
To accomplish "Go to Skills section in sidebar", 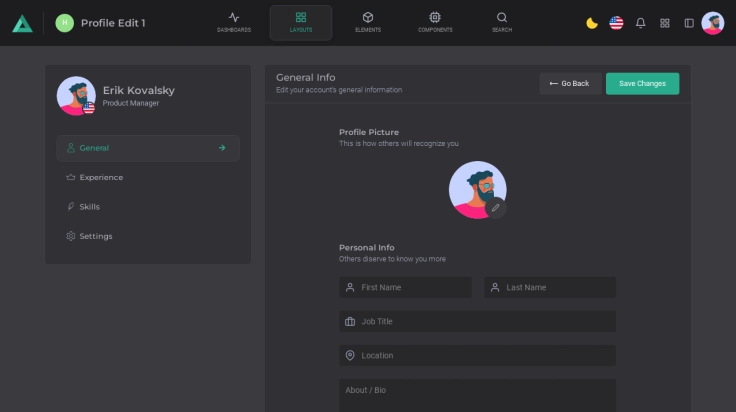I will pos(90,207).
